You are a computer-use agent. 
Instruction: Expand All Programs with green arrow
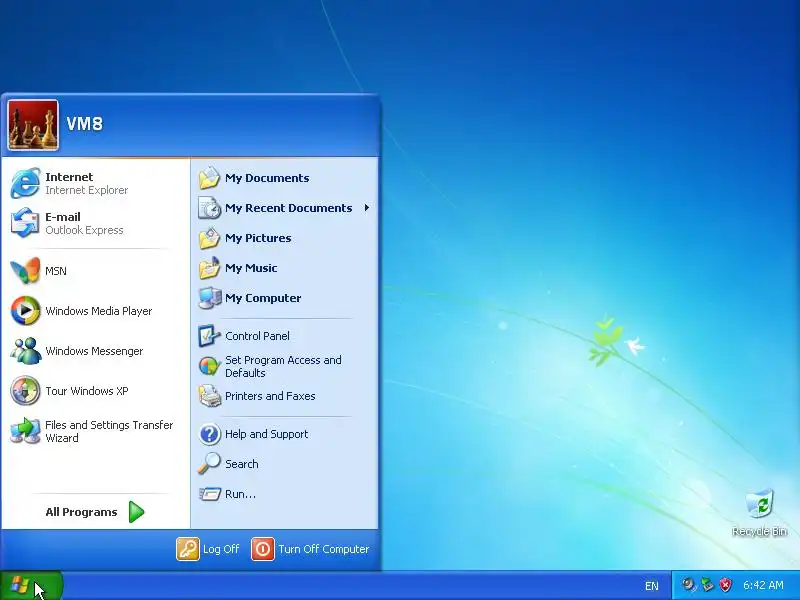(x=136, y=512)
